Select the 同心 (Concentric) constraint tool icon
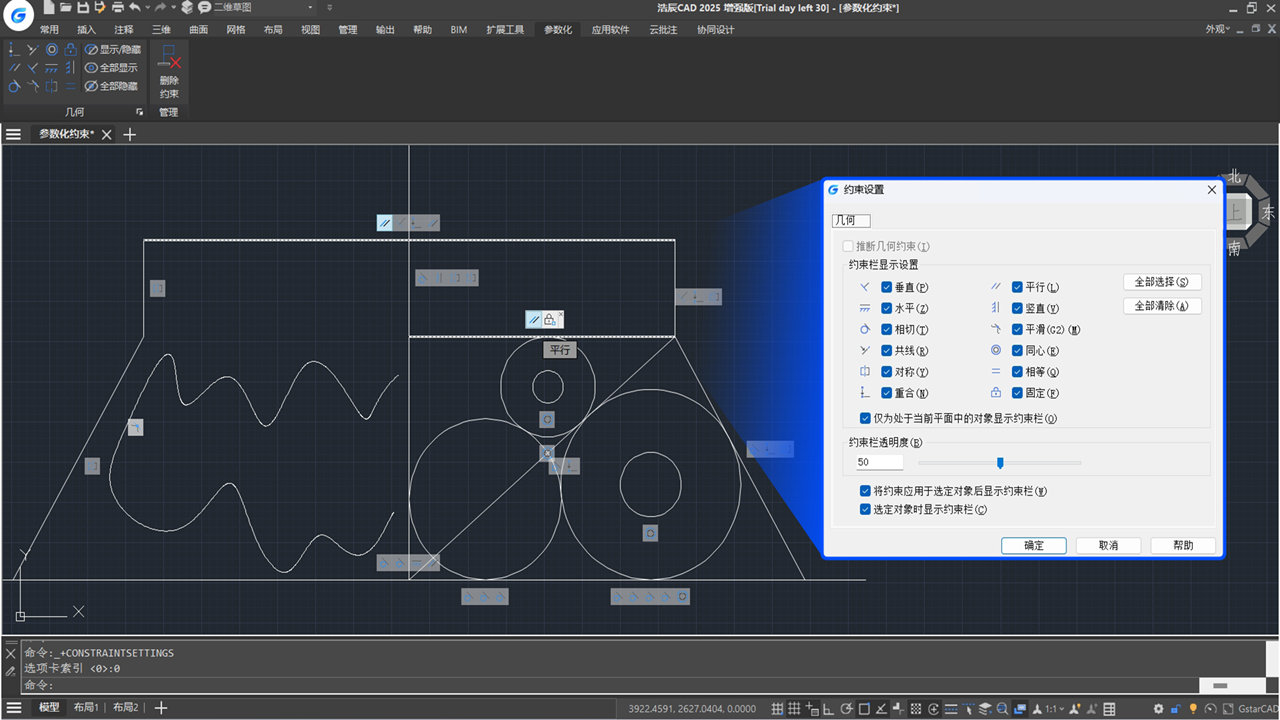This screenshot has width=1280, height=720. tap(995, 350)
